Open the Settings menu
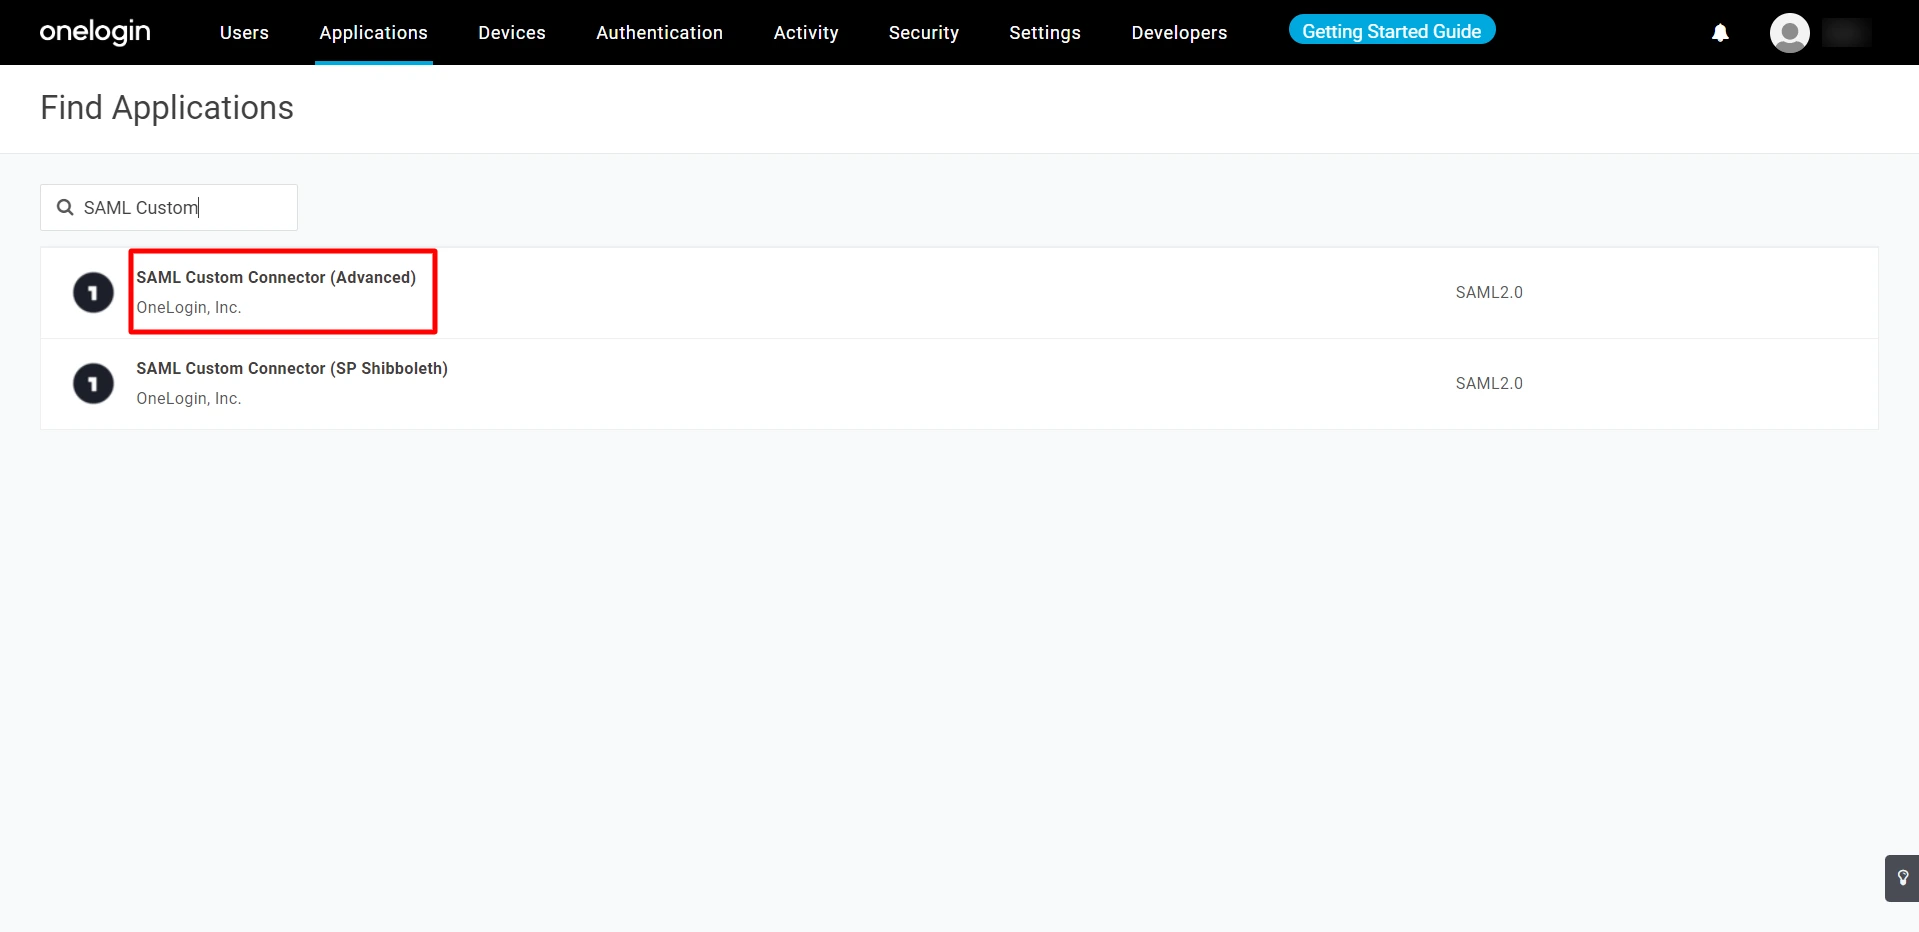Viewport: 1919px width, 932px height. tap(1045, 33)
